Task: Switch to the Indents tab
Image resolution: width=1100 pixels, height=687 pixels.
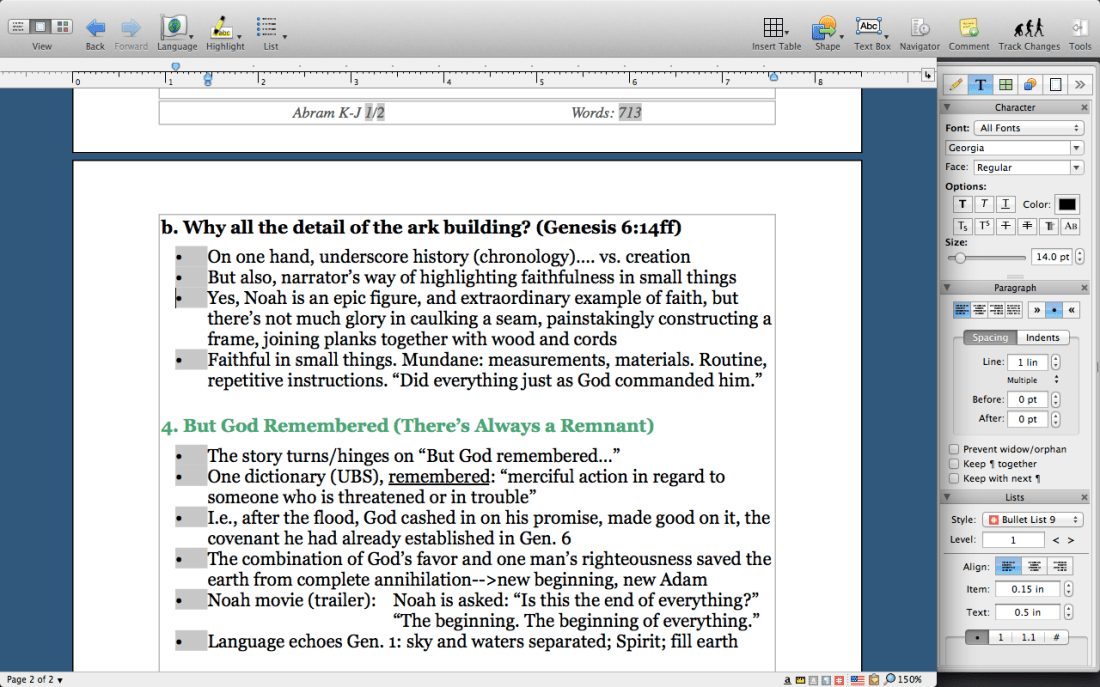Action: click(1042, 337)
